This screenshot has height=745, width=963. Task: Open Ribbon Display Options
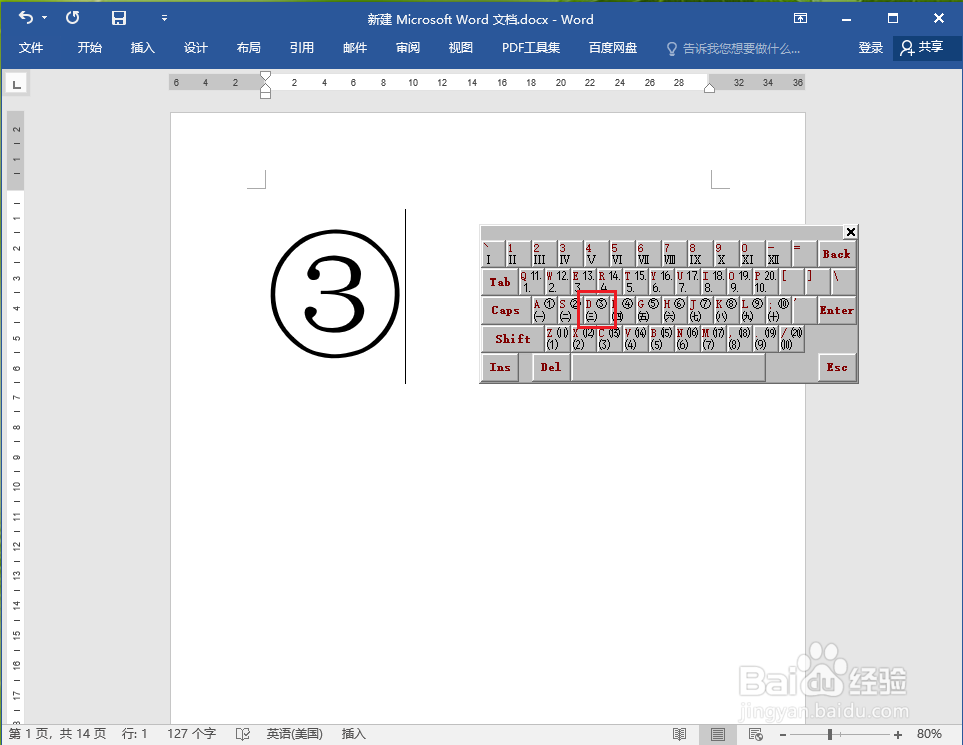[800, 18]
